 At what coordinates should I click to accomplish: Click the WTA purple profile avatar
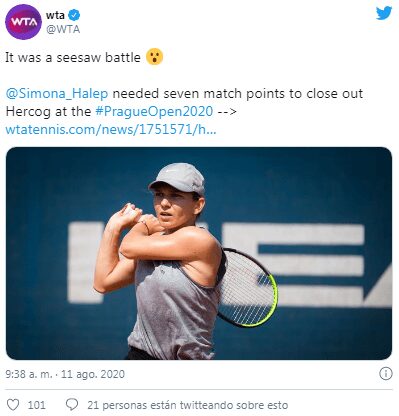point(23,22)
